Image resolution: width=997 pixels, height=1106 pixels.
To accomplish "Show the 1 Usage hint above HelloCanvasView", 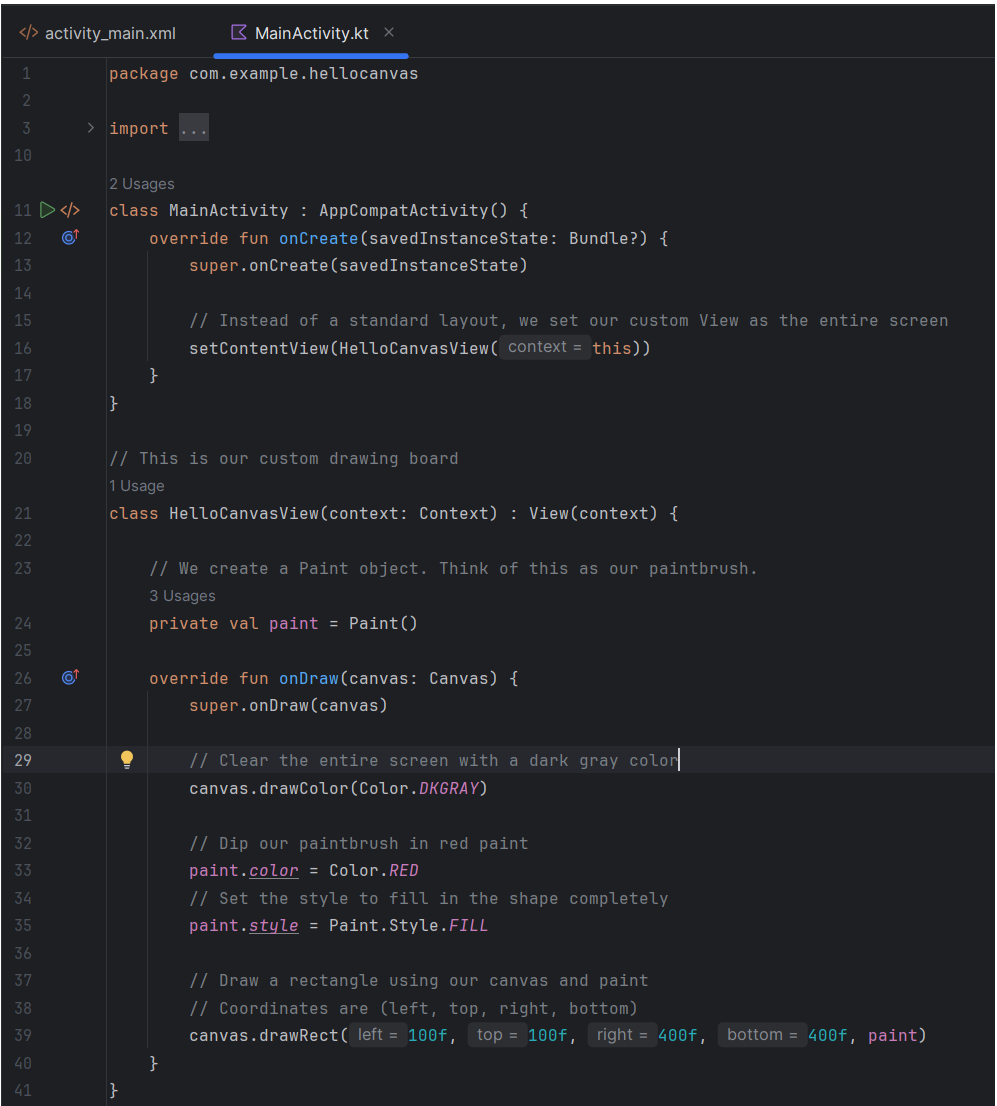I will point(137,485).
